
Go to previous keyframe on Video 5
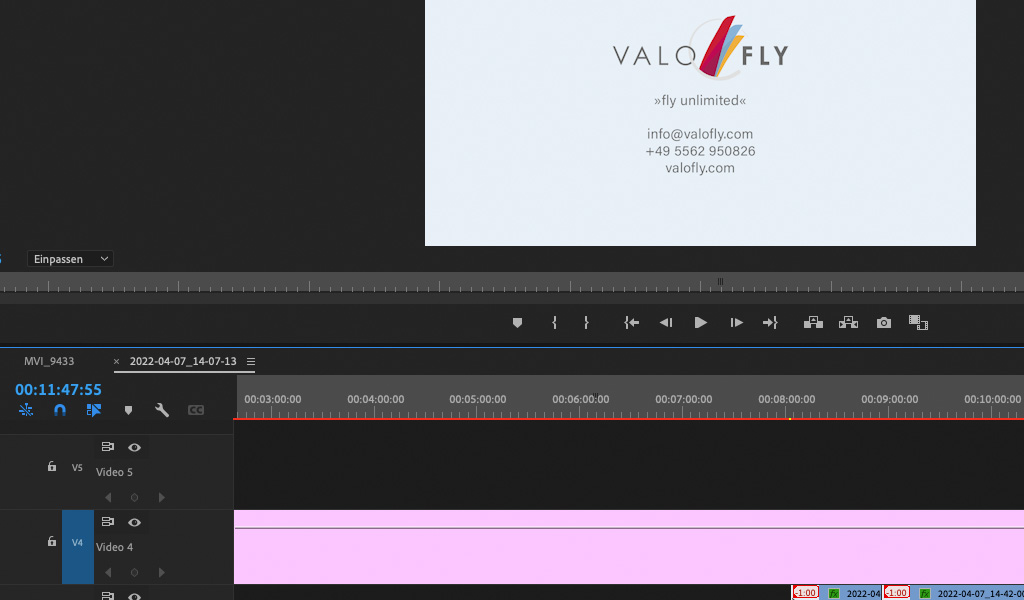108,497
